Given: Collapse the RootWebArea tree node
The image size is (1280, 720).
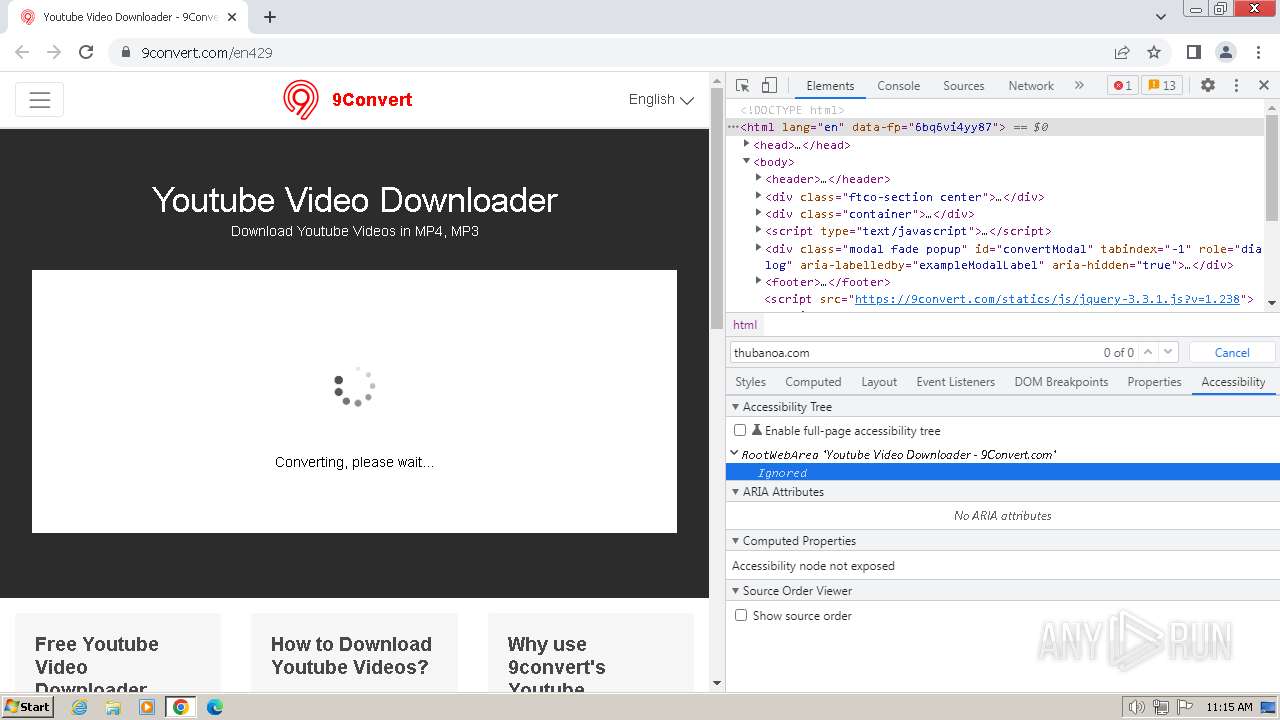Looking at the screenshot, I should tap(736, 454).
